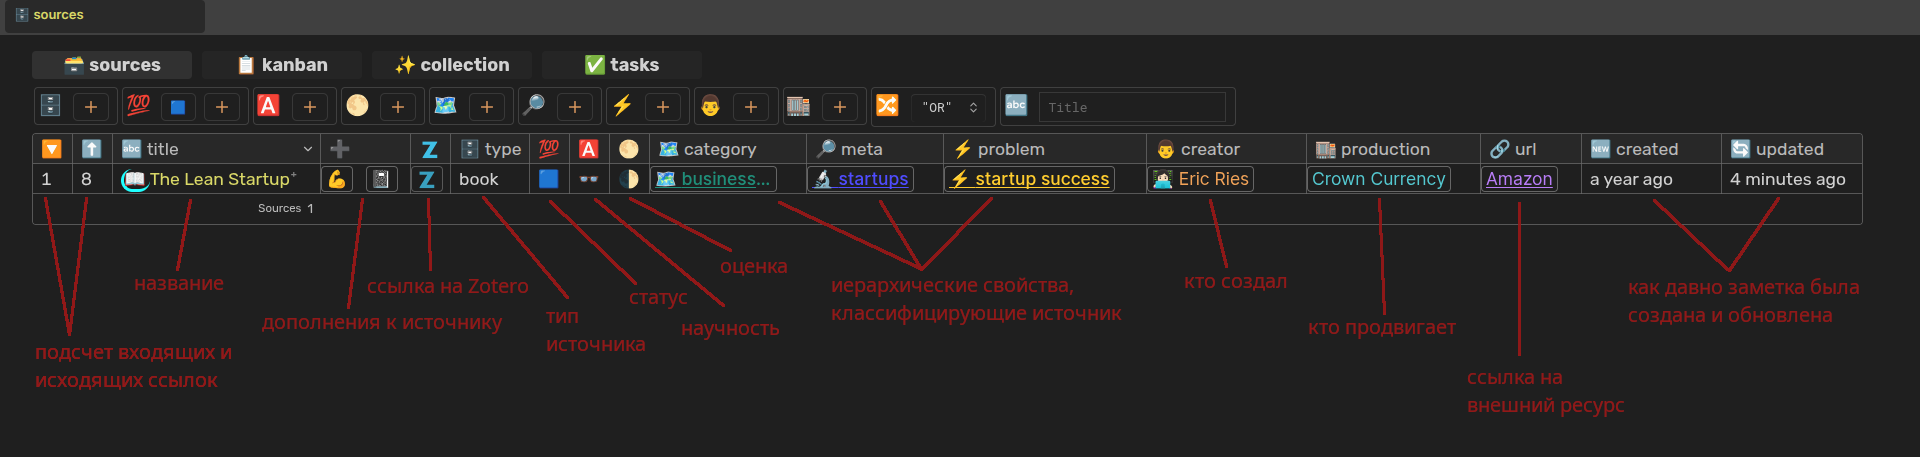Open the Amazon url link
This screenshot has width=1920, height=457.
(1519, 179)
